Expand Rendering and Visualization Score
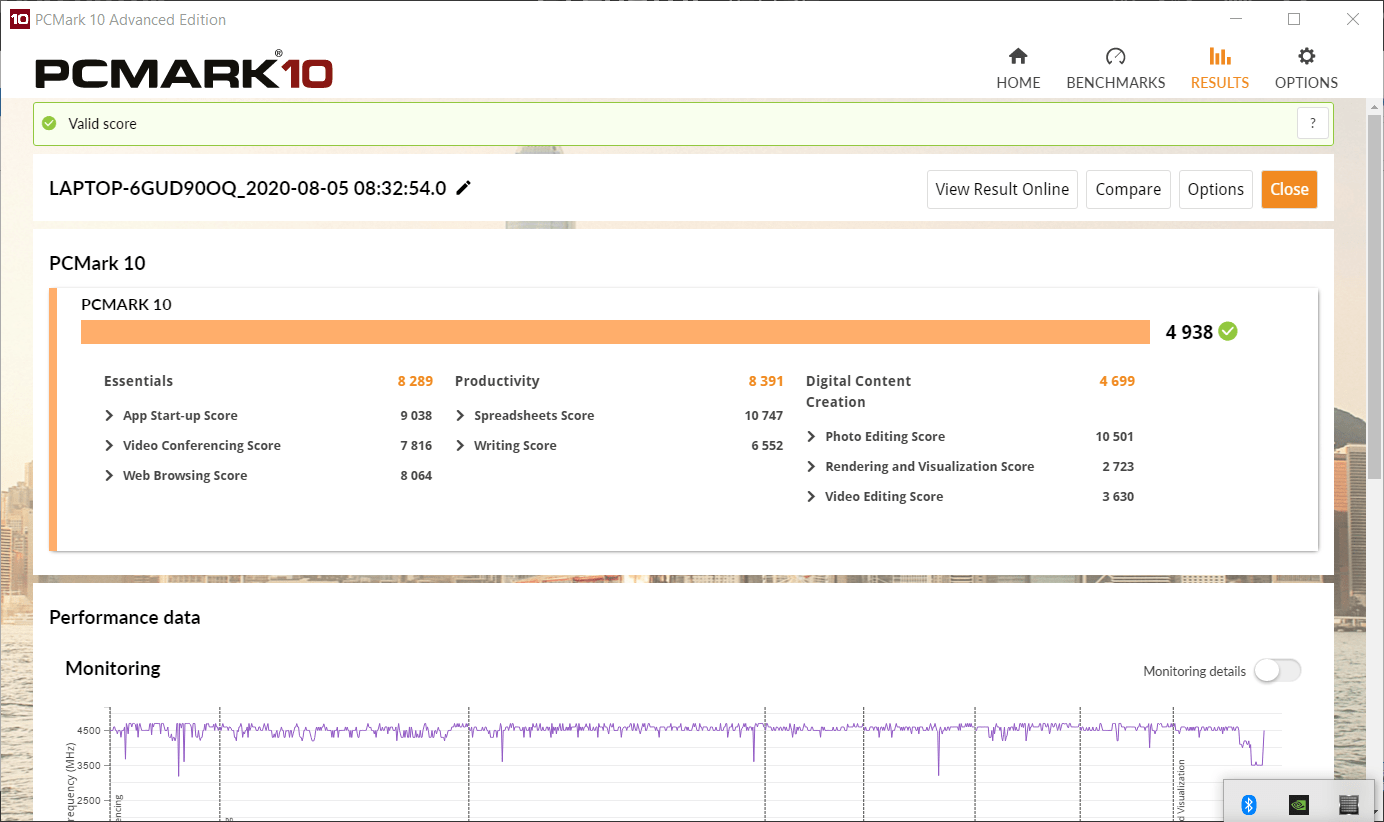This screenshot has height=822, width=1384. point(812,467)
